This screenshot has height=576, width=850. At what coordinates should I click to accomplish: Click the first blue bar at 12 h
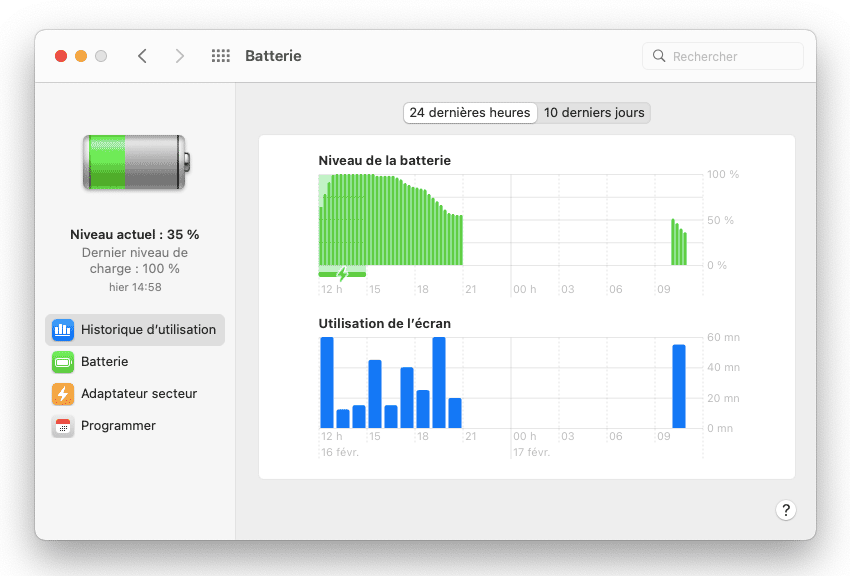coord(327,383)
